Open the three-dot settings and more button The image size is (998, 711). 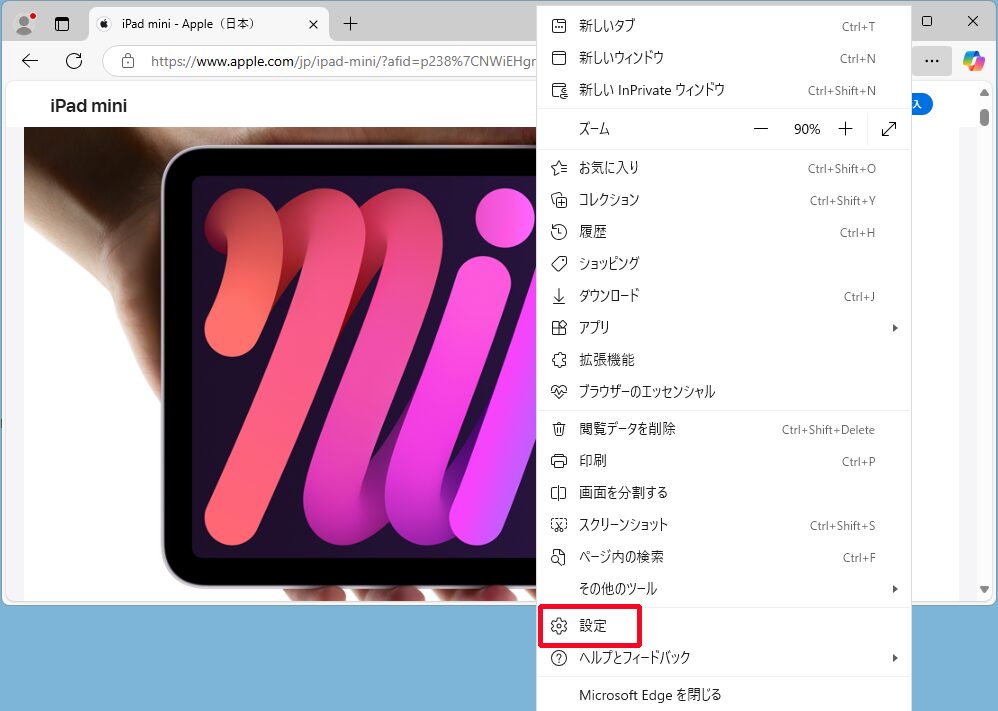(x=931, y=61)
